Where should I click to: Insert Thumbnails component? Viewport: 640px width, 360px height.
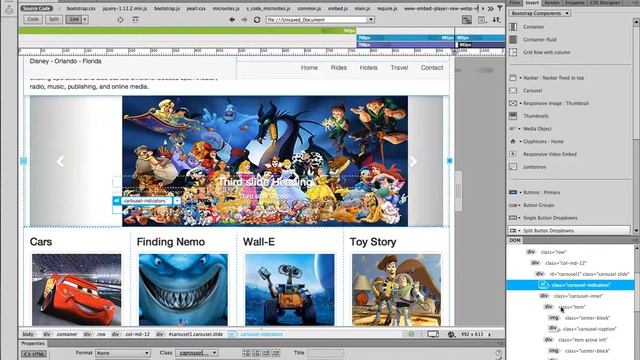pos(536,116)
